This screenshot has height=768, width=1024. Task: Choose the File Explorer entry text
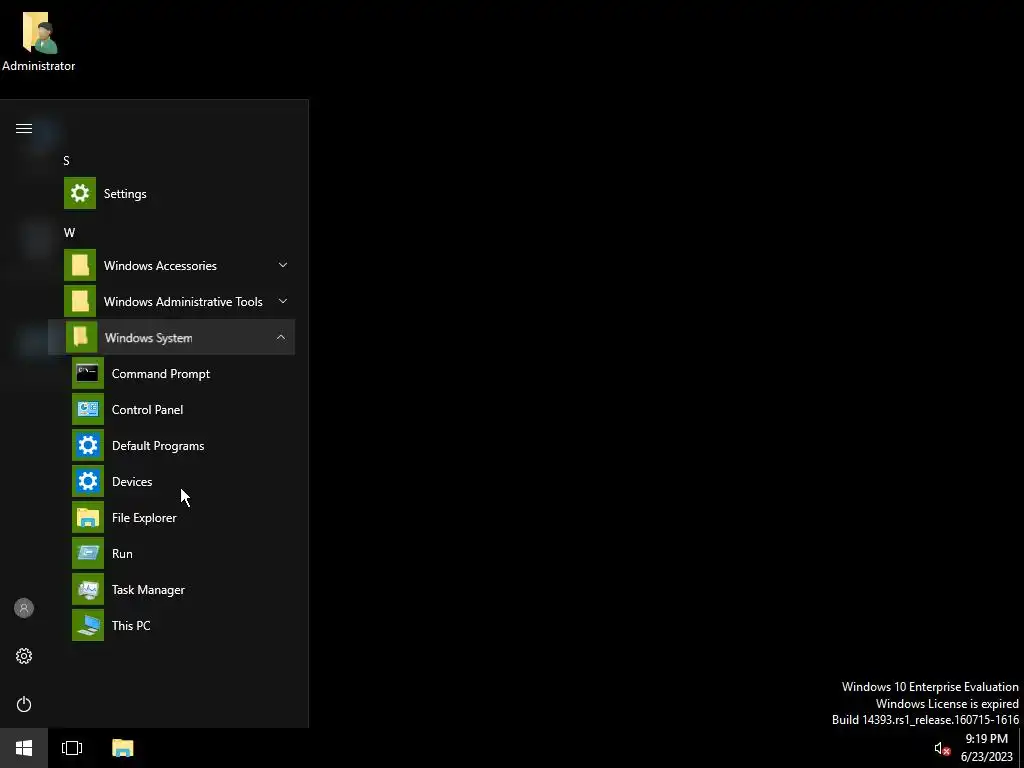pos(144,517)
